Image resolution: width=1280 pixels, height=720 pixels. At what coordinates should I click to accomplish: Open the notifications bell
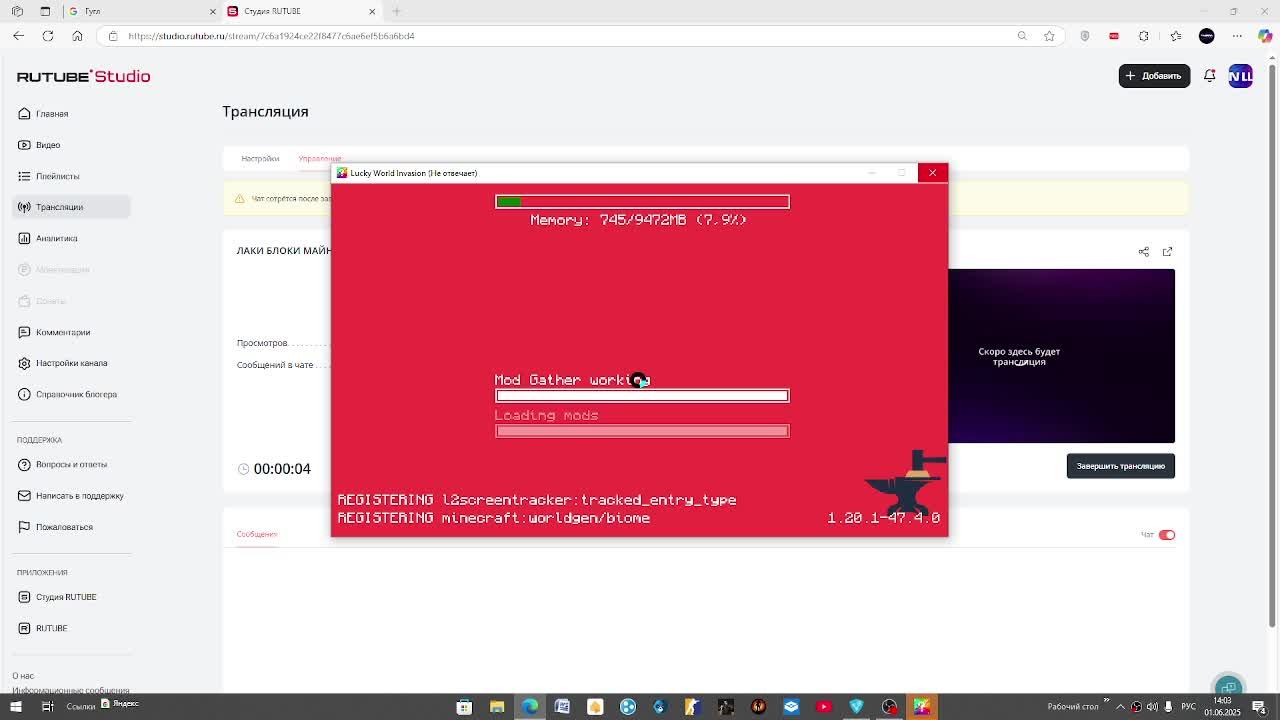pyautogui.click(x=1210, y=76)
